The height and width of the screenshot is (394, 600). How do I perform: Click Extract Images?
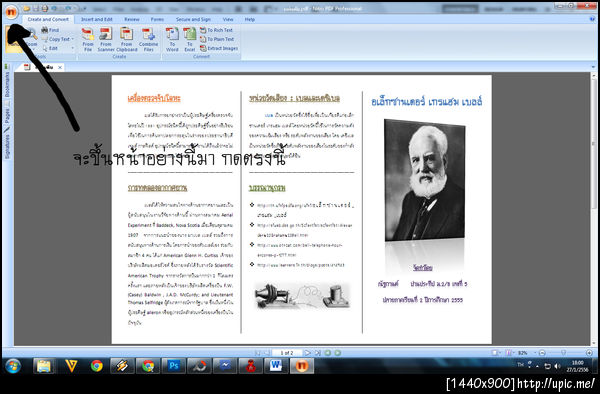(x=219, y=48)
